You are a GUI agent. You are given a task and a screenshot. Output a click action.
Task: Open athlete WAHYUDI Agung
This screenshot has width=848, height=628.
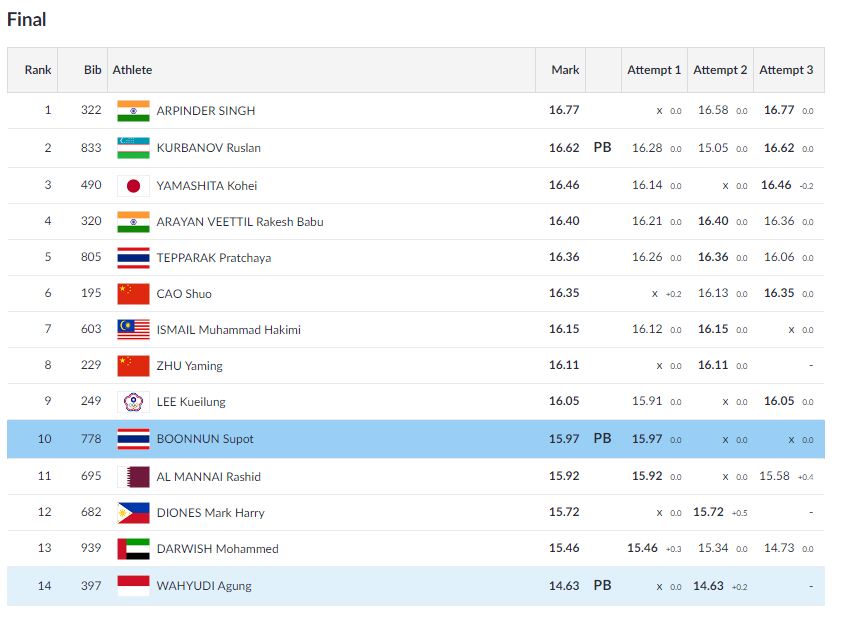[204, 586]
